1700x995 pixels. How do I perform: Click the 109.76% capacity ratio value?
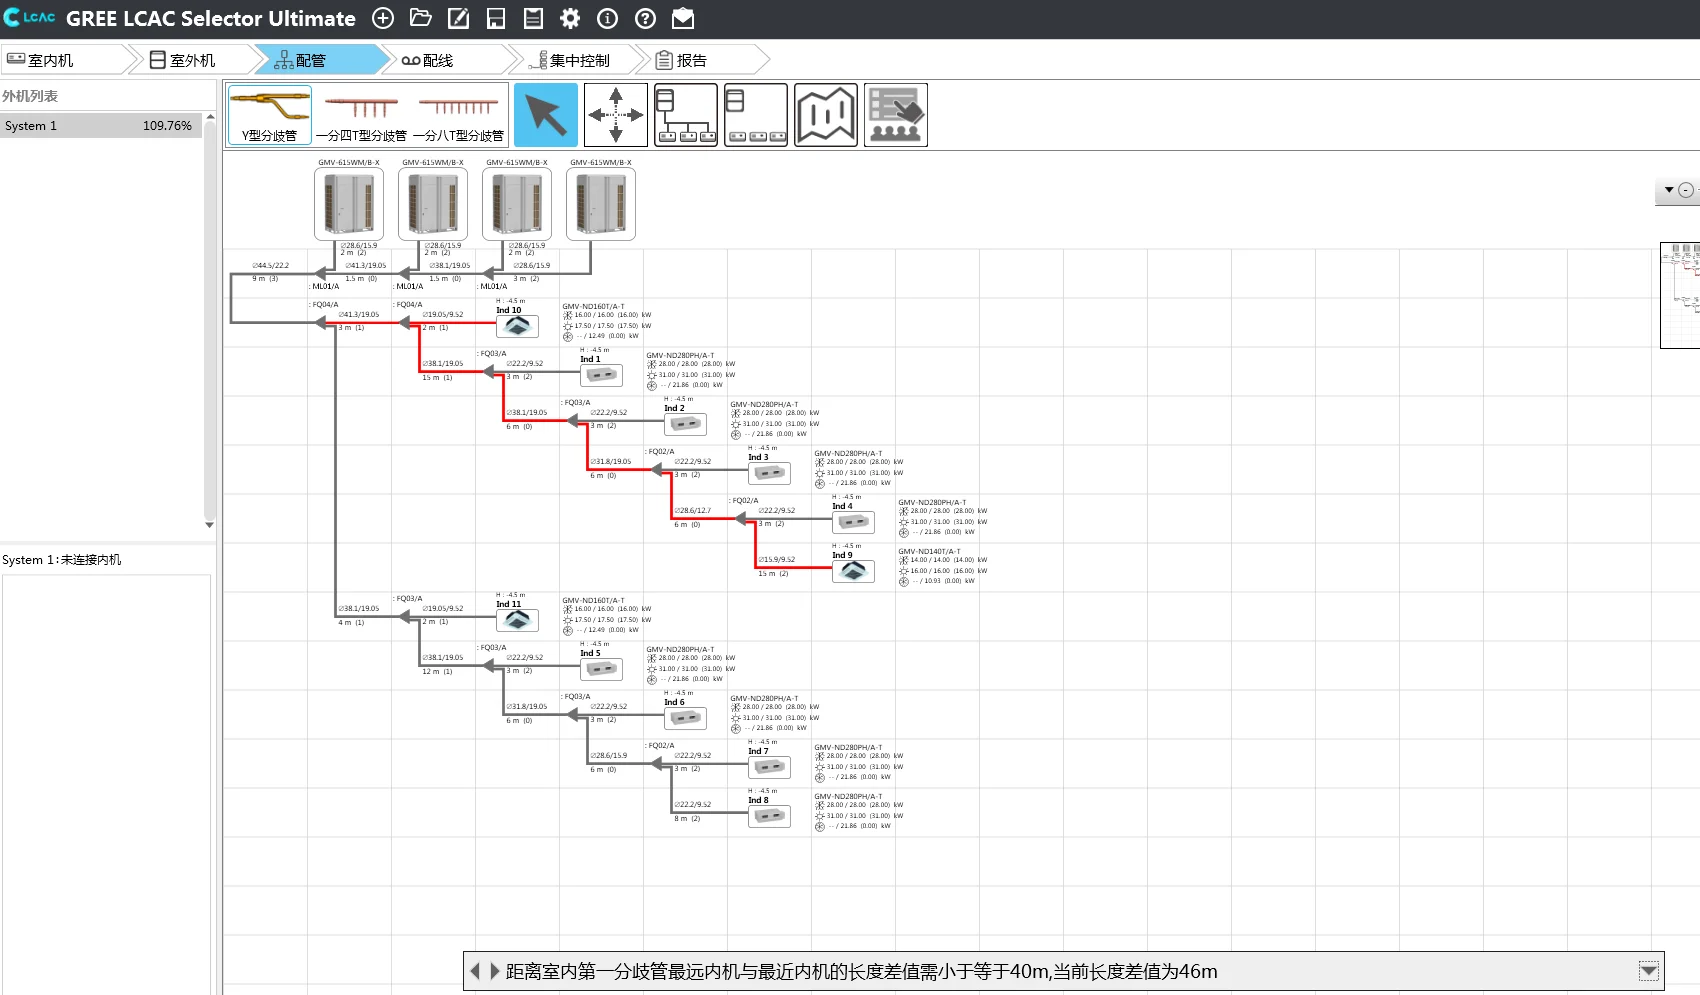(167, 126)
